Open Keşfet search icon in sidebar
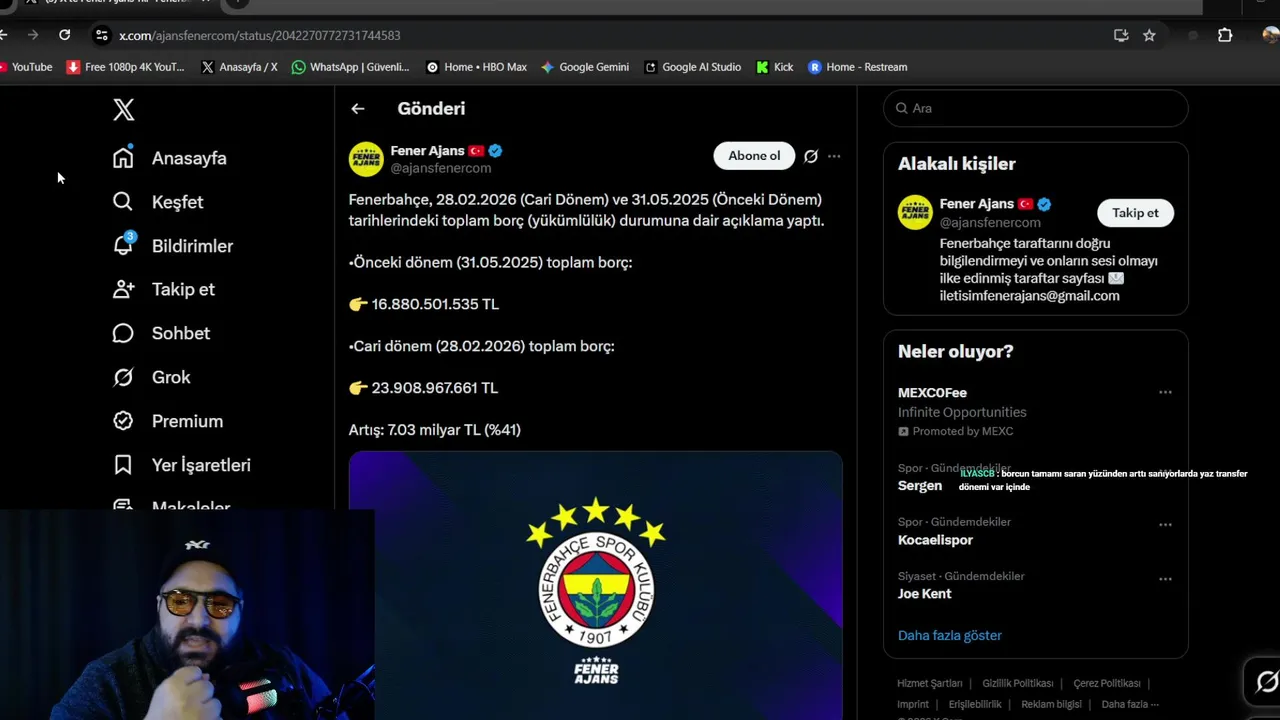Screen dimensions: 1280x720 [123, 202]
